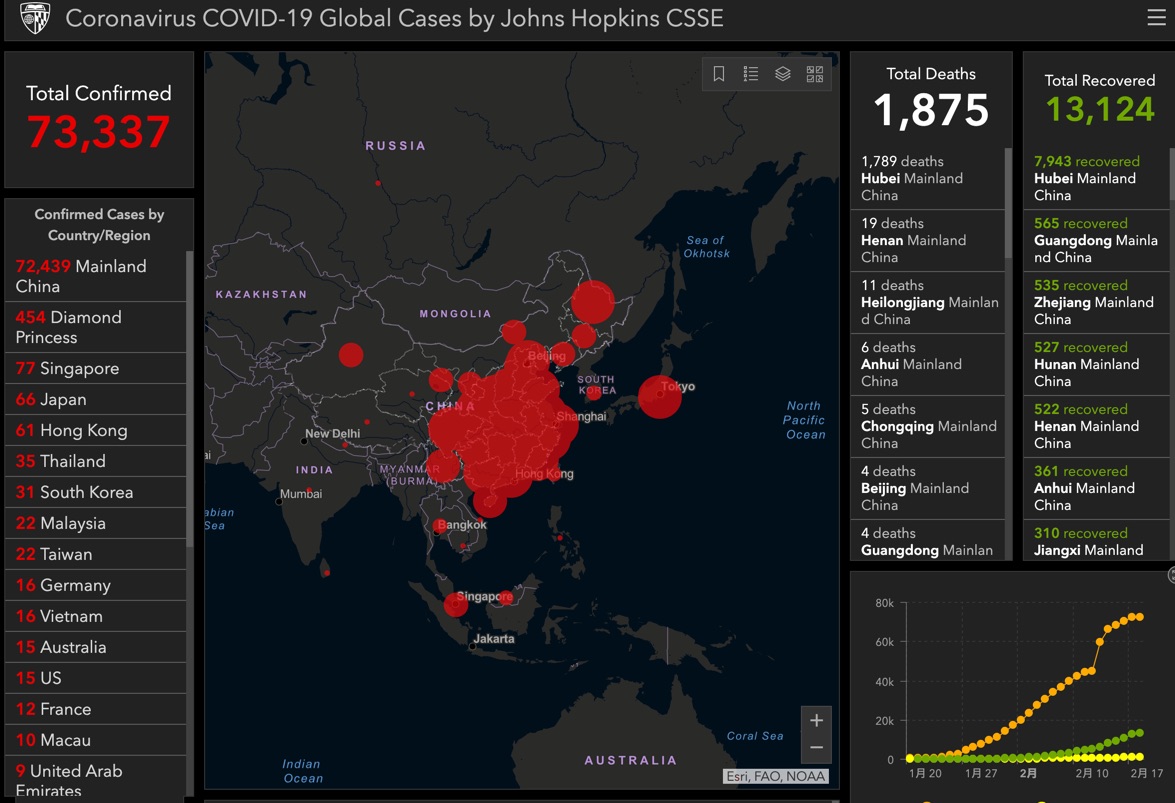Open the map layers list
Image resolution: width=1175 pixels, height=803 pixels.
coord(782,73)
